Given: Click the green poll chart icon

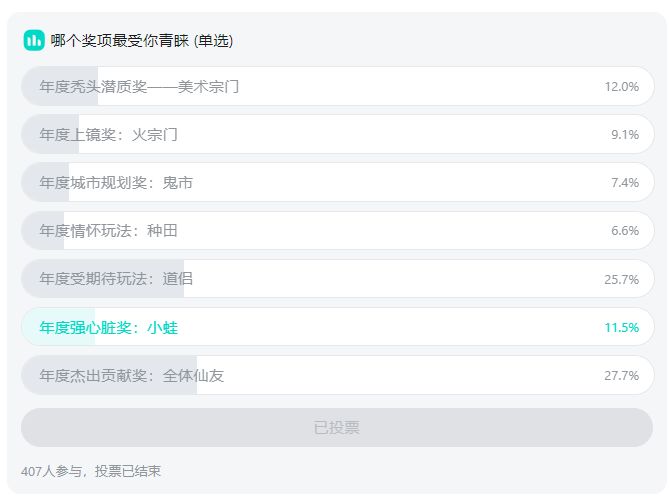Looking at the screenshot, I should [34, 40].
